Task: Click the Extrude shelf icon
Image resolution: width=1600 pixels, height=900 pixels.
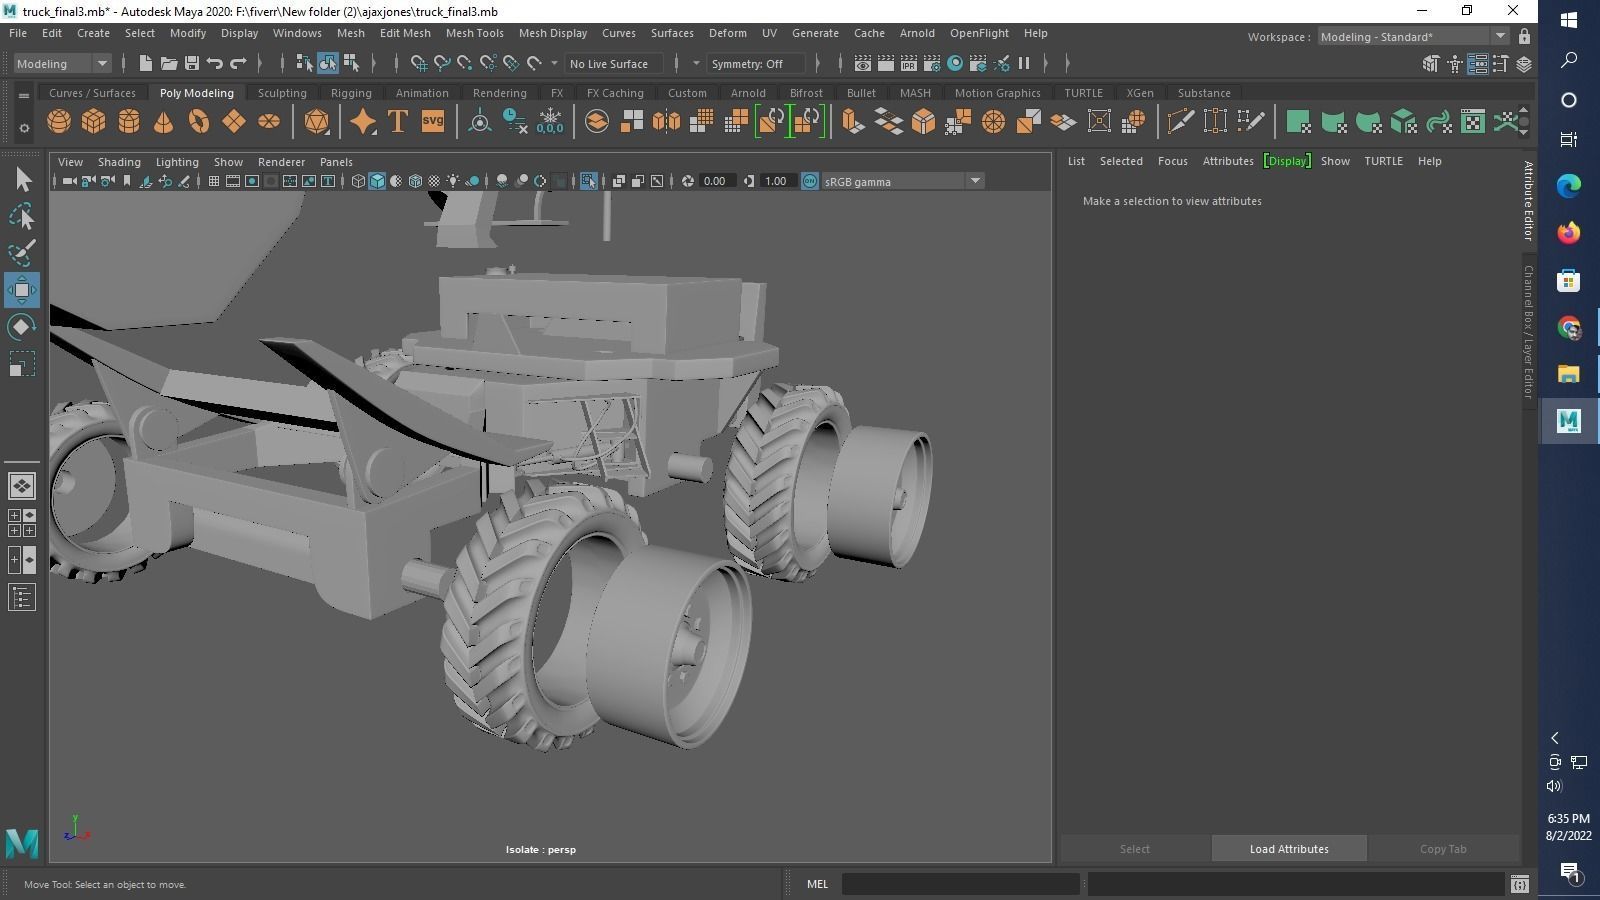Action: pos(852,122)
